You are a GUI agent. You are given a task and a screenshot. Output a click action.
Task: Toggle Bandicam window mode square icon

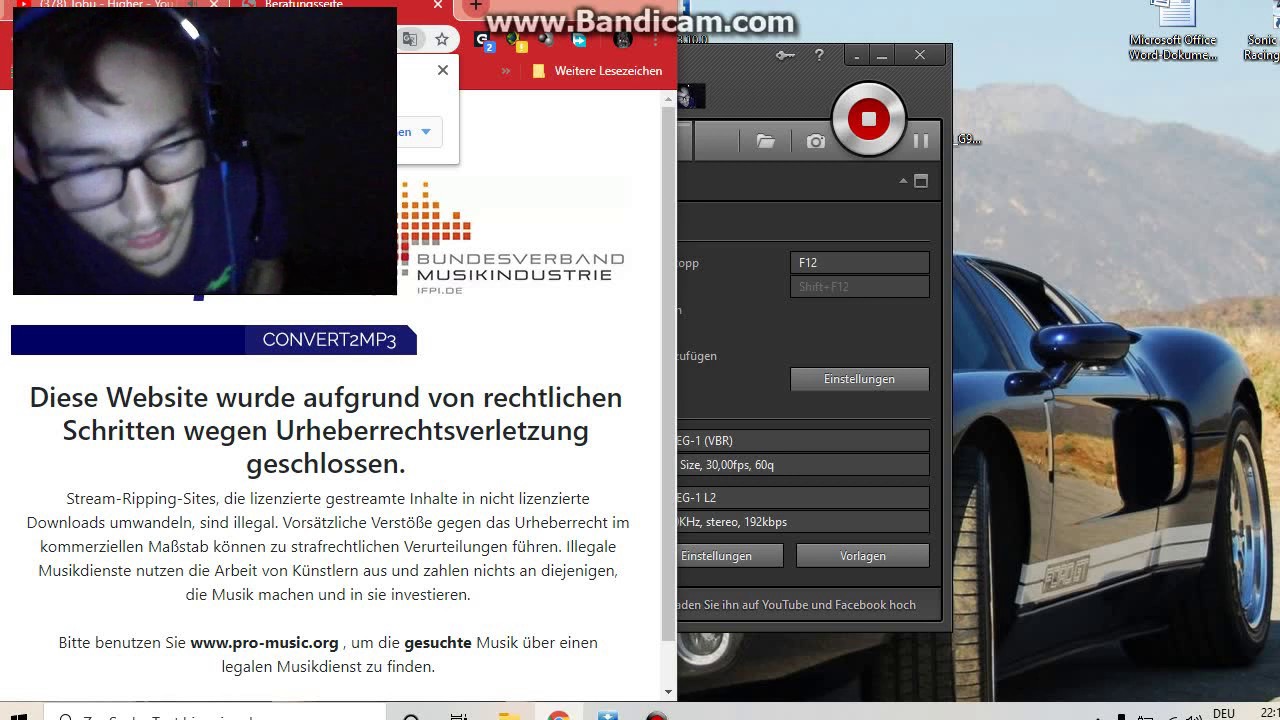click(921, 181)
